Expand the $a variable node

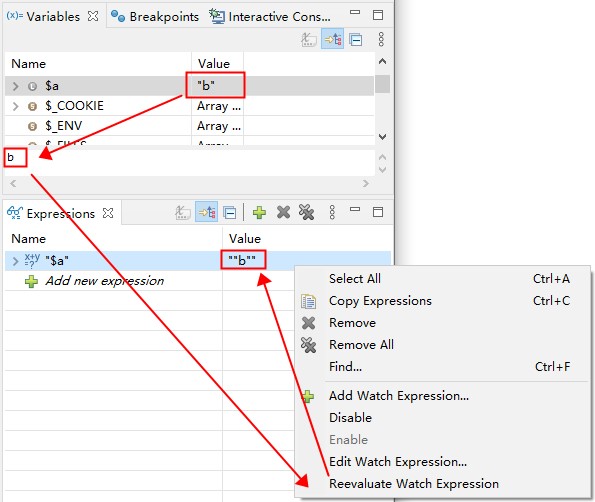pos(15,86)
